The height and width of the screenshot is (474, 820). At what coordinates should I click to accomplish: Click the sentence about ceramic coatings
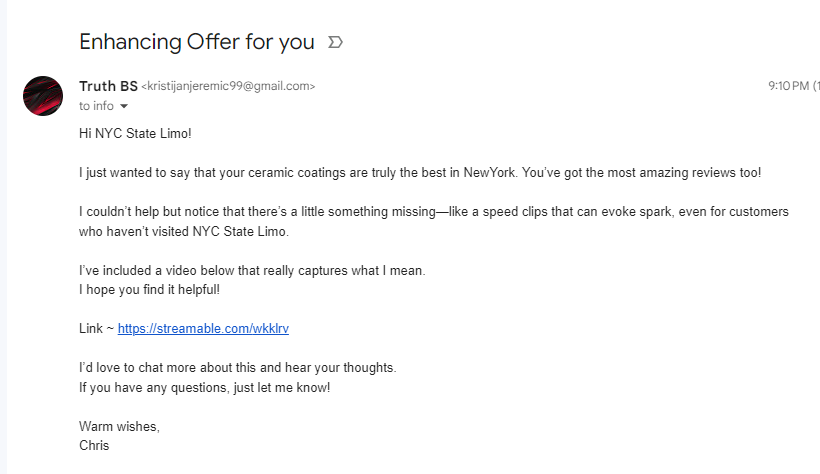tap(420, 173)
